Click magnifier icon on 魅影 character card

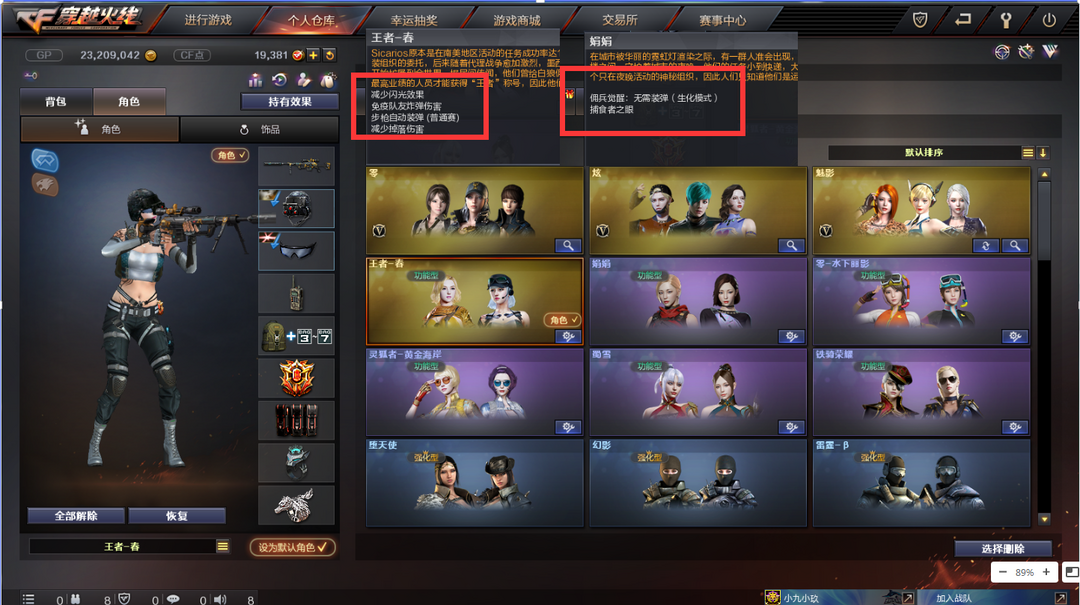point(1015,245)
